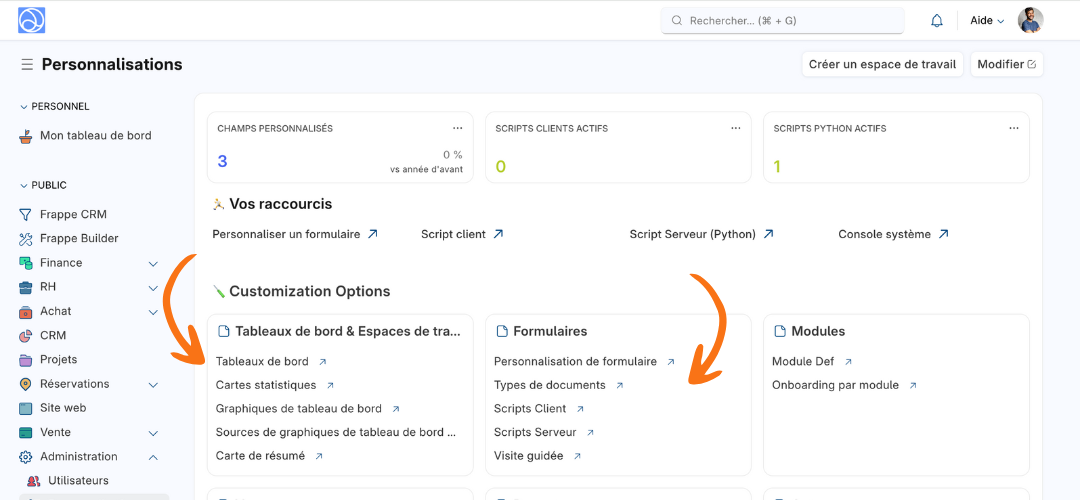Open options menu of Champs personnalisés card

(x=458, y=128)
